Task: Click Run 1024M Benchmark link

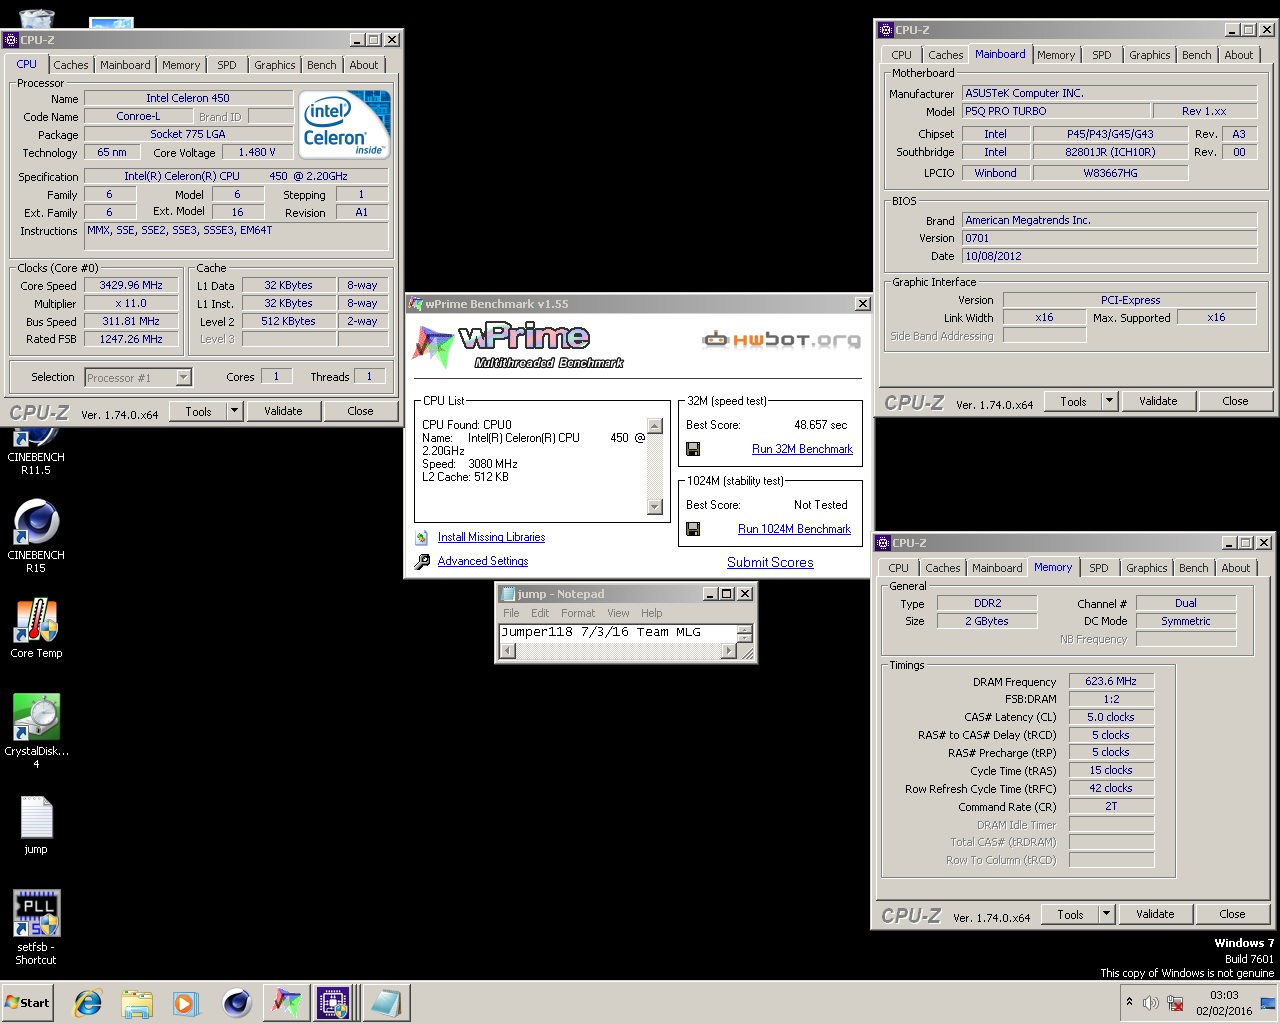Action: (794, 529)
